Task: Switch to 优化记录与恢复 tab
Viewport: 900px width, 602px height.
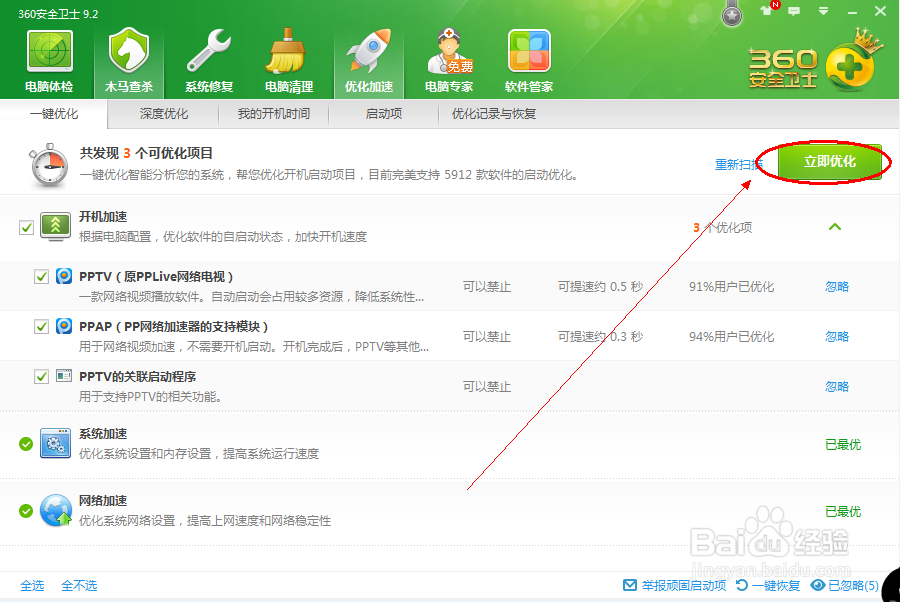Action: (494, 114)
